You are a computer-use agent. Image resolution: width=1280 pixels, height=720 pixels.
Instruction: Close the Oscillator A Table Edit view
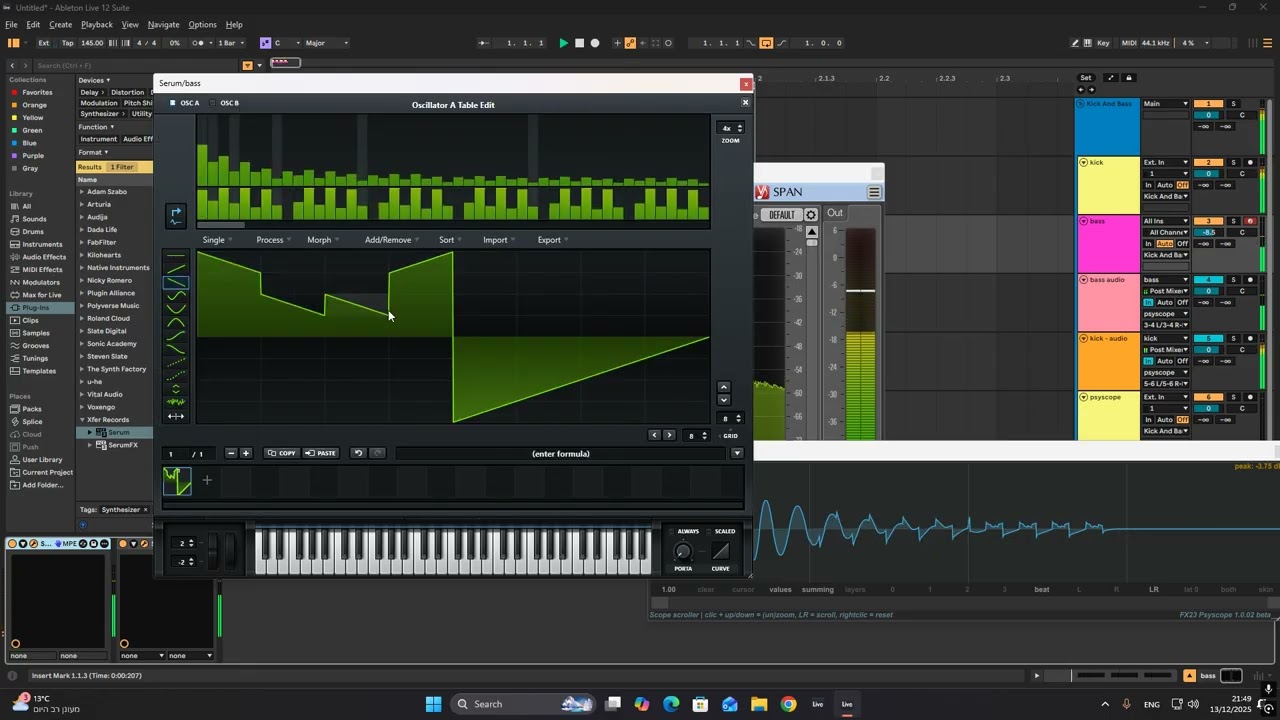pyautogui.click(x=745, y=103)
